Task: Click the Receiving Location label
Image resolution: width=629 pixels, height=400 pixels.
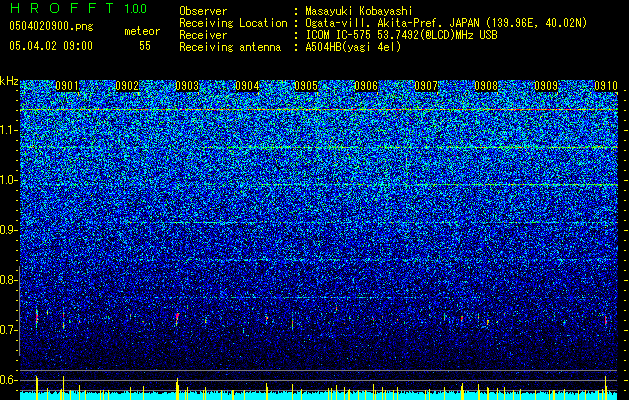Action: [x=233, y=23]
